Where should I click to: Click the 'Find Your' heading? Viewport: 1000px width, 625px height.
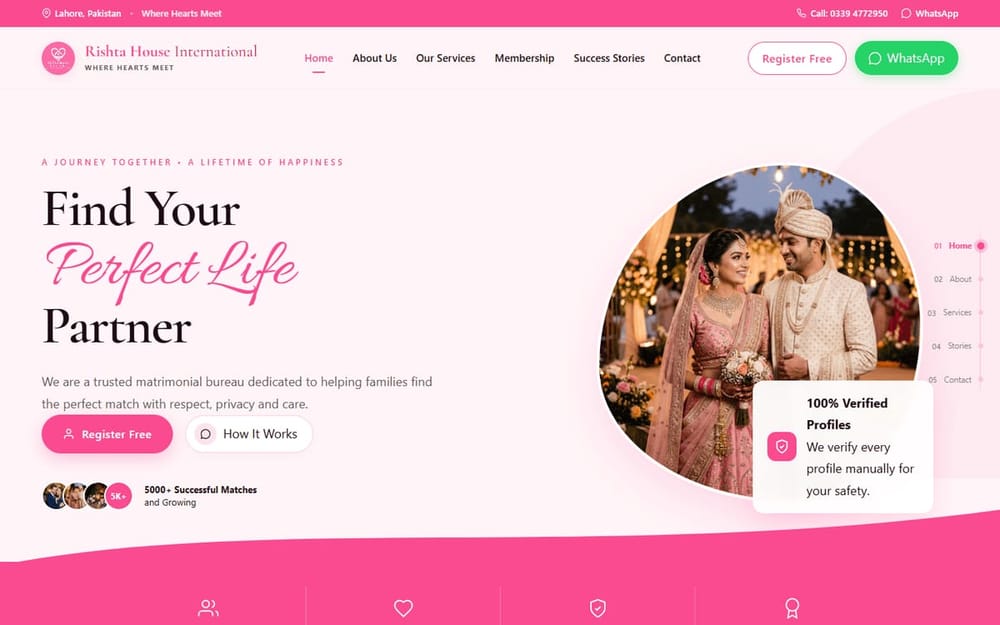coord(141,208)
